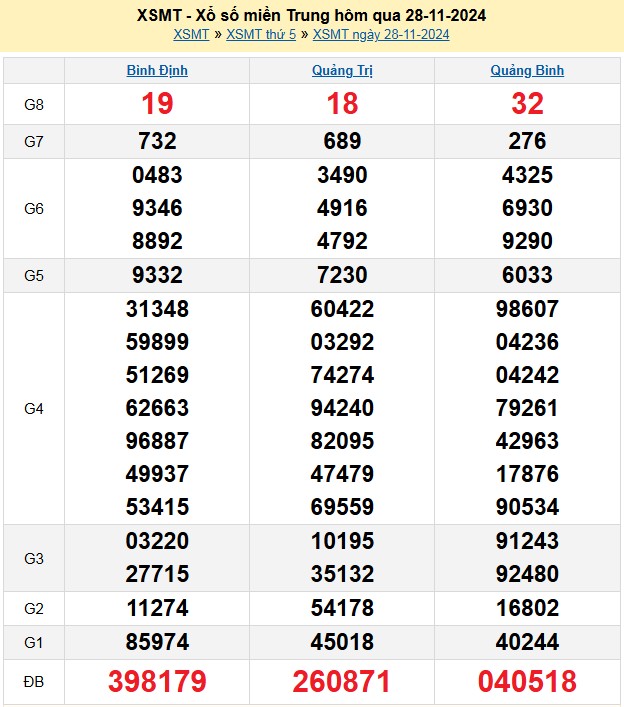Click Bình Định special prize 398179
Viewport: 624px width, 707px height.
[x=157, y=682]
